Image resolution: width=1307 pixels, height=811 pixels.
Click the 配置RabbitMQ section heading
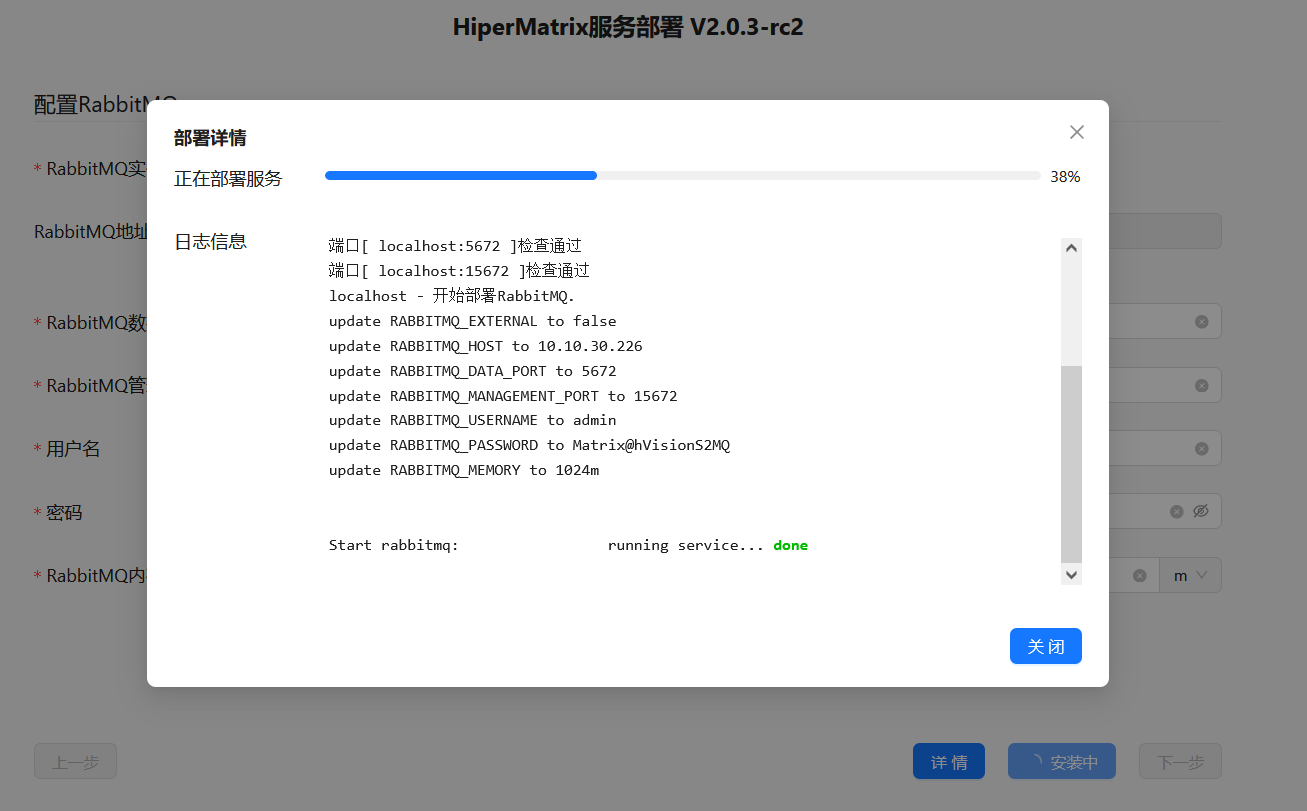pyautogui.click(x=105, y=104)
